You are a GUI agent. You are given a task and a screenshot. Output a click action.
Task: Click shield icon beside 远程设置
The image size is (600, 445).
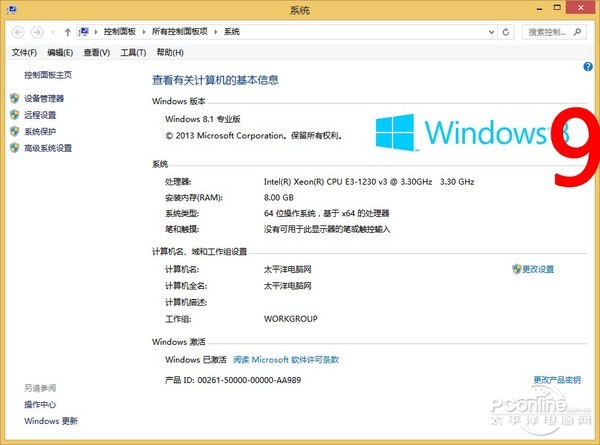tap(15, 115)
